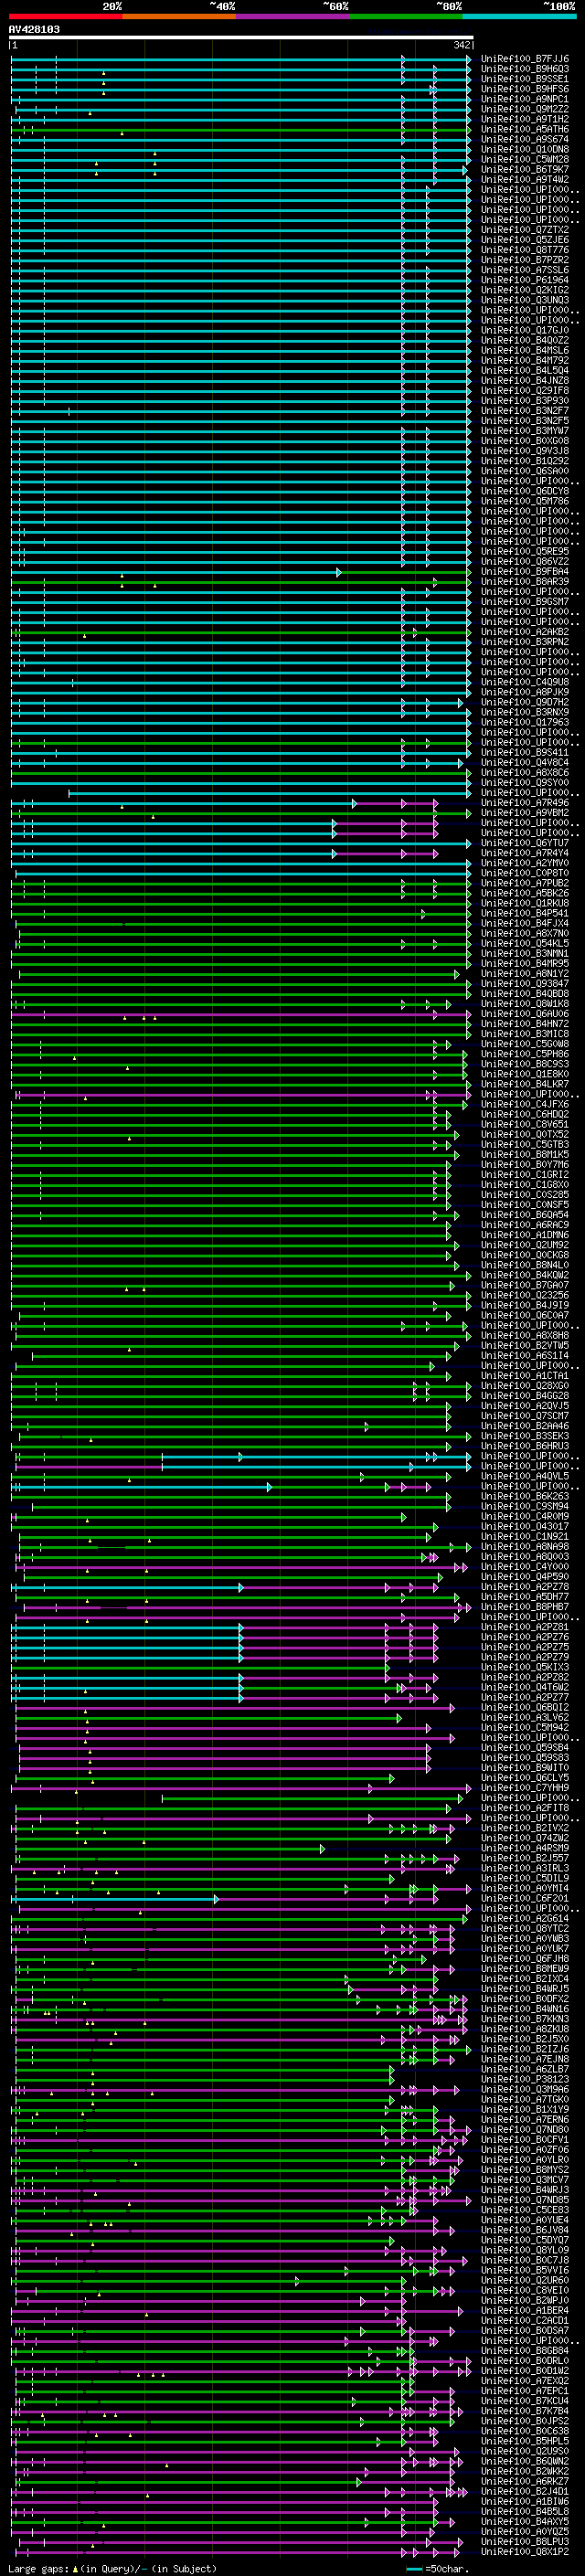
Task: Open hit UniRef100_B9HFS6
Action: (x=525, y=89)
